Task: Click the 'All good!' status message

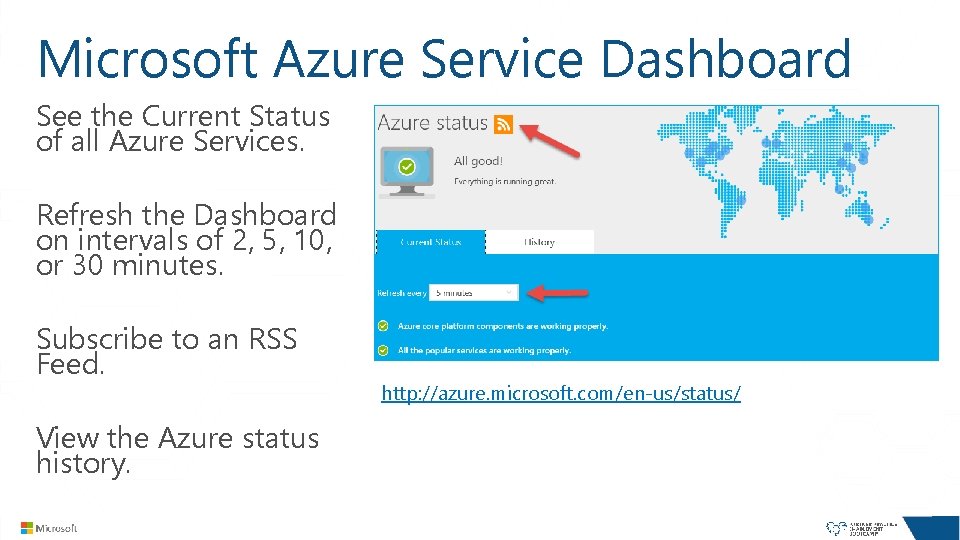Action: [x=478, y=161]
